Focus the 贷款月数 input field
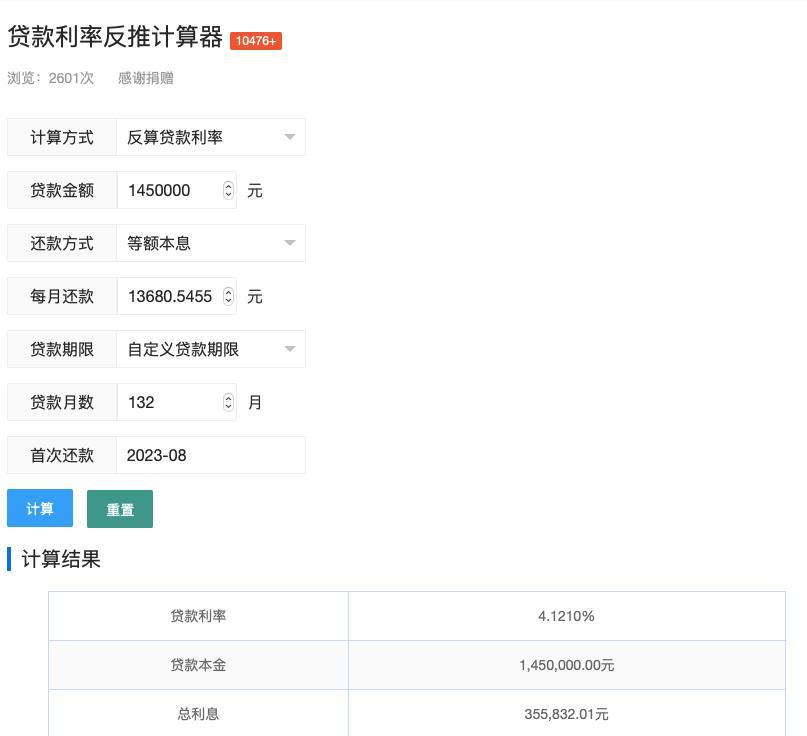Screen dimensions: 807x736 170,402
